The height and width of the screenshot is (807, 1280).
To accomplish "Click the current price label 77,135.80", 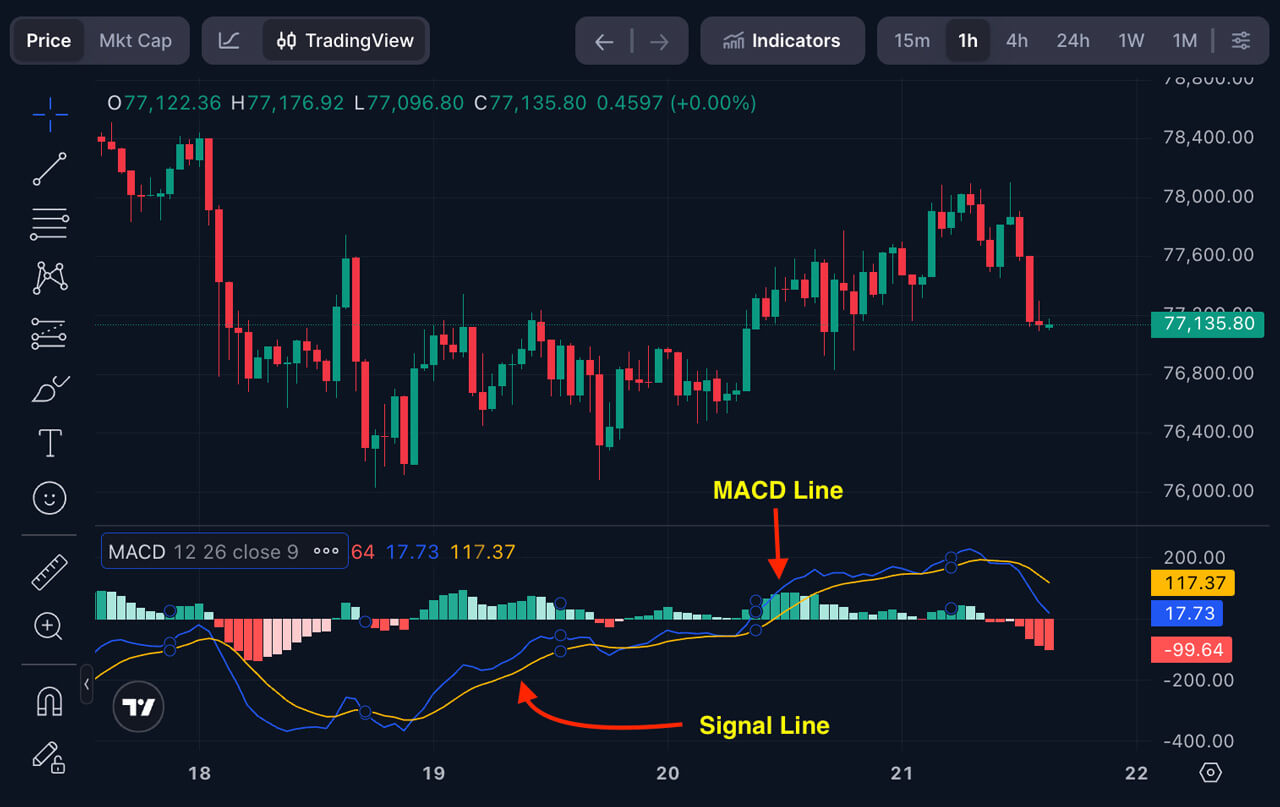I will click(x=1208, y=324).
